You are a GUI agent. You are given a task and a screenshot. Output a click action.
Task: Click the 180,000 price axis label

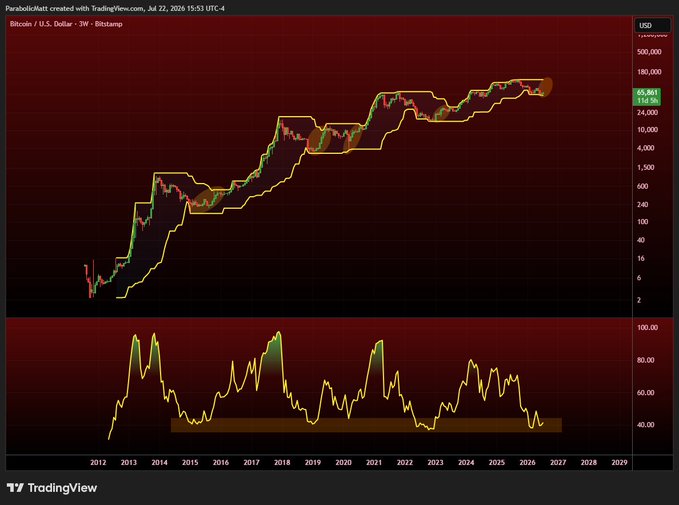pos(649,72)
